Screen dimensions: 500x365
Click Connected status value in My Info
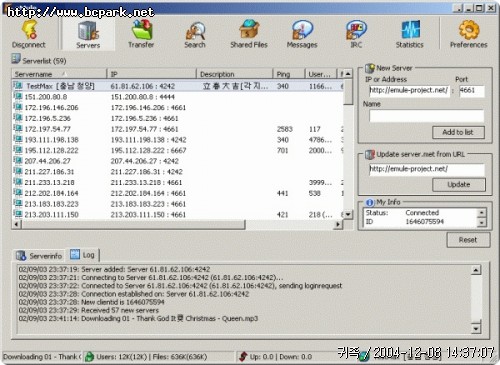click(x=422, y=213)
